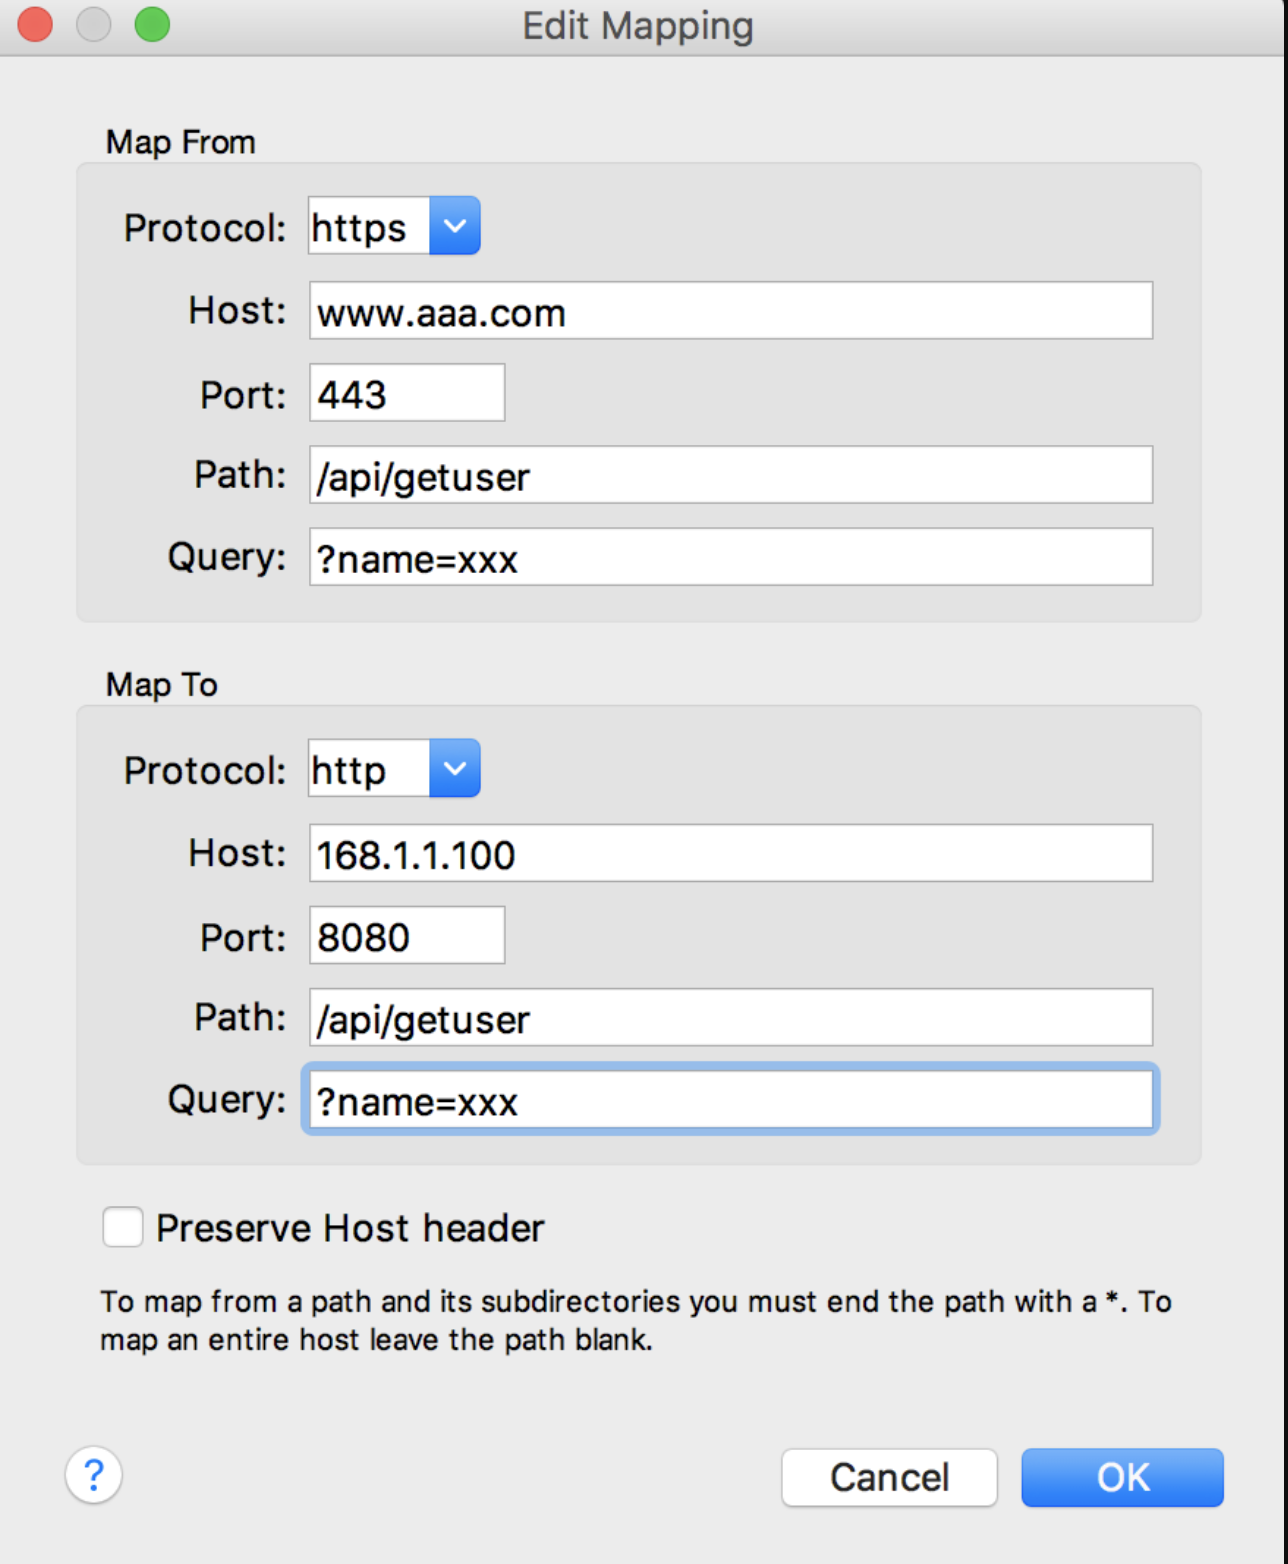Click the gray minimize window button
Screen dimensions: 1288x1564
tap(94, 24)
